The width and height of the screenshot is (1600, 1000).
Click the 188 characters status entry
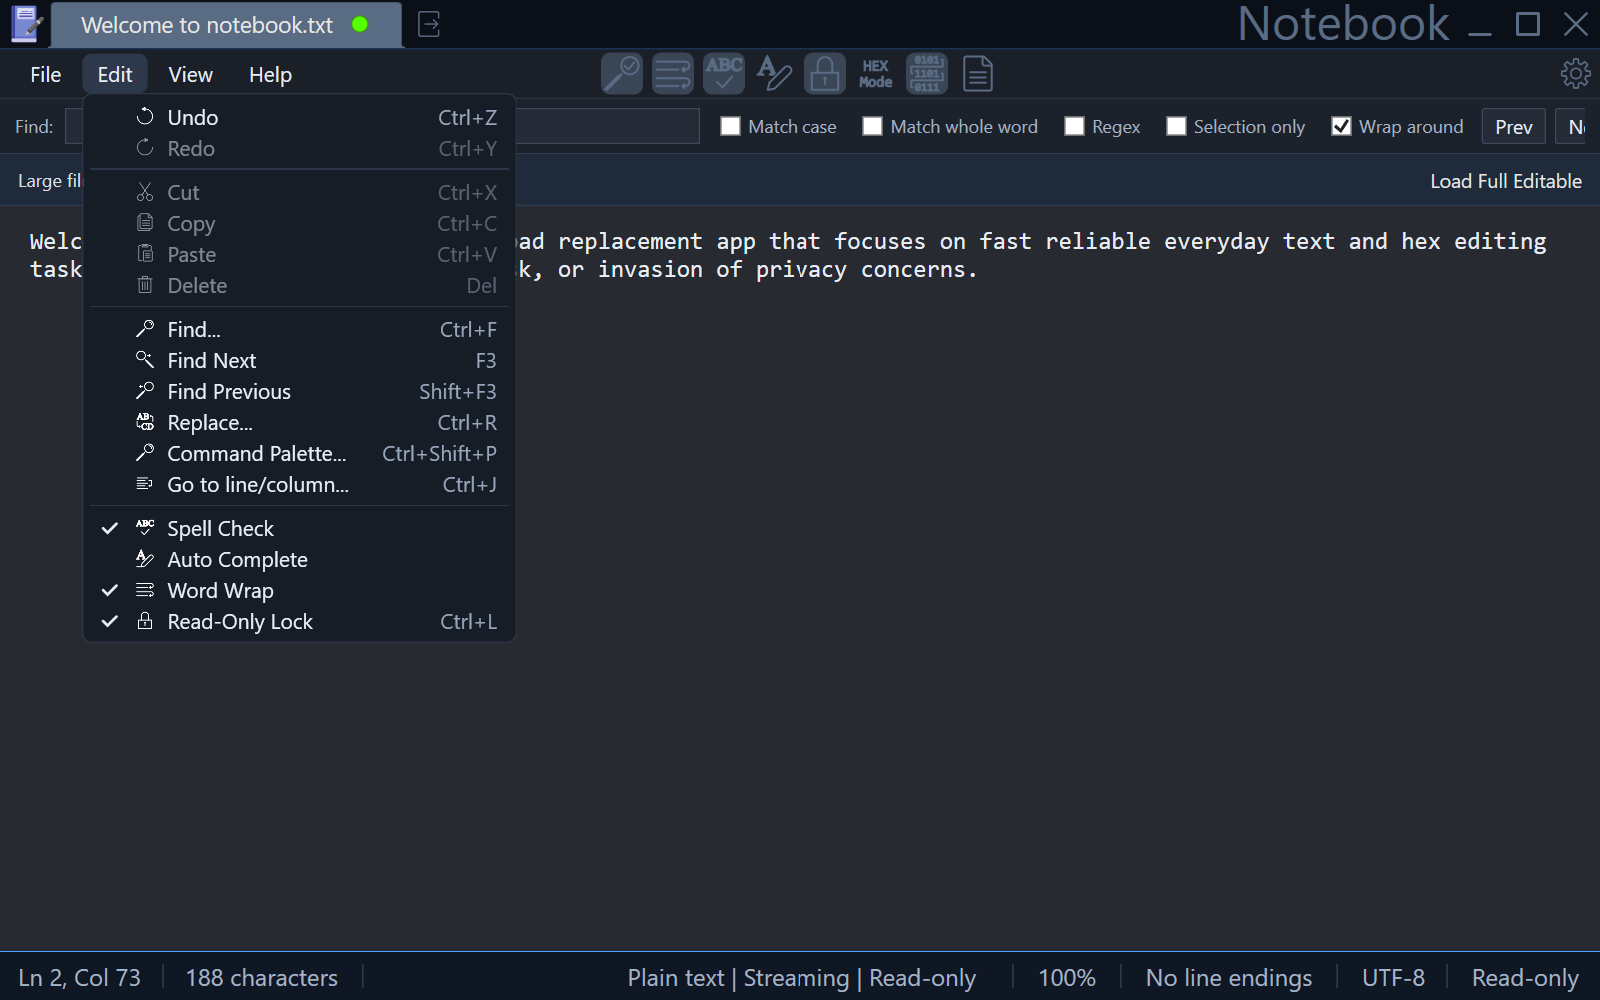pyautogui.click(x=262, y=977)
